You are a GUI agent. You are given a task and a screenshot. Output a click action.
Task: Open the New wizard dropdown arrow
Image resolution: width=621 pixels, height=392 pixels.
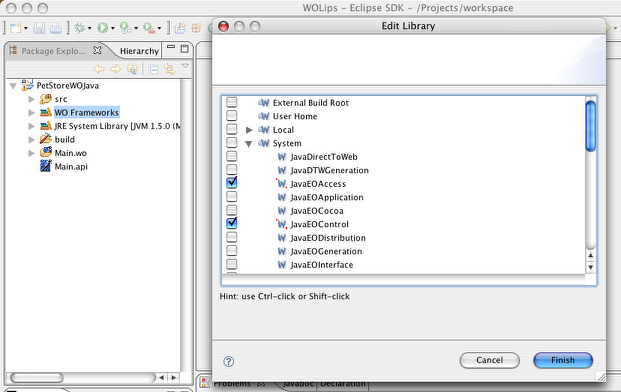point(26,29)
